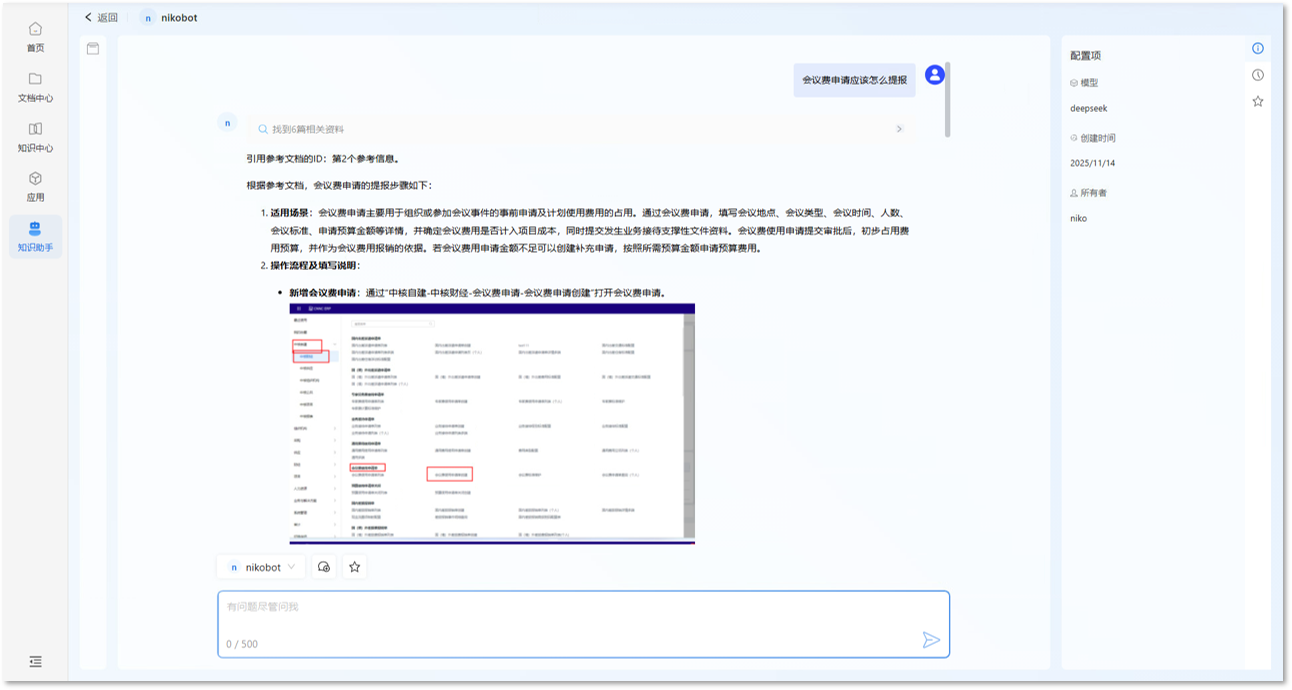Click the star icon in right panel
Viewport: 1292px width, 690px height.
pyautogui.click(x=1258, y=101)
